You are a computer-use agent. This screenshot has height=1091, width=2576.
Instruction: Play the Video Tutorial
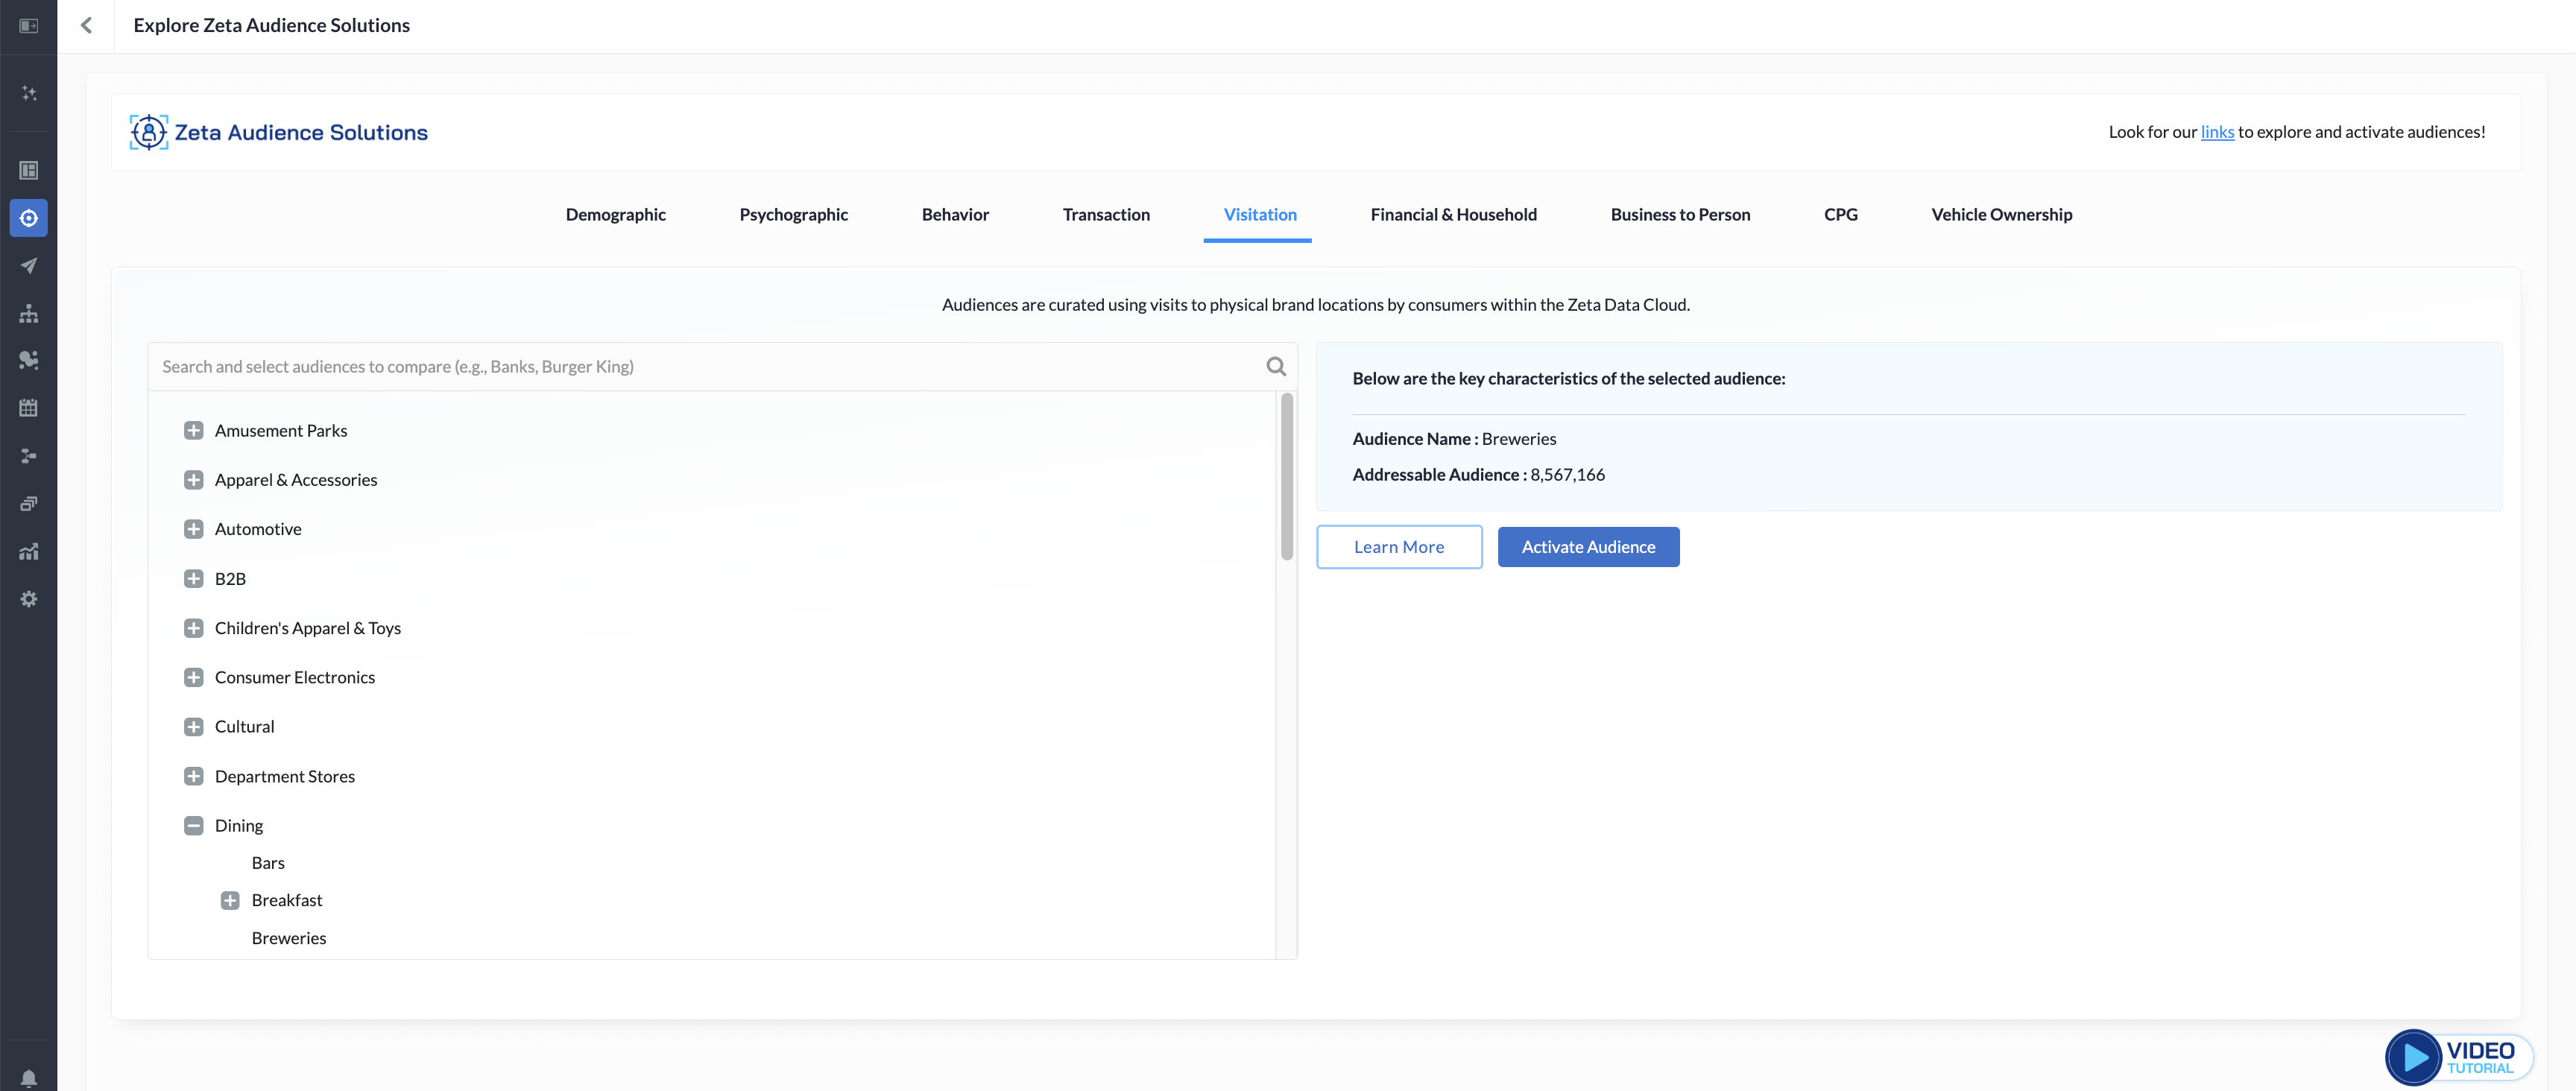2414,1057
